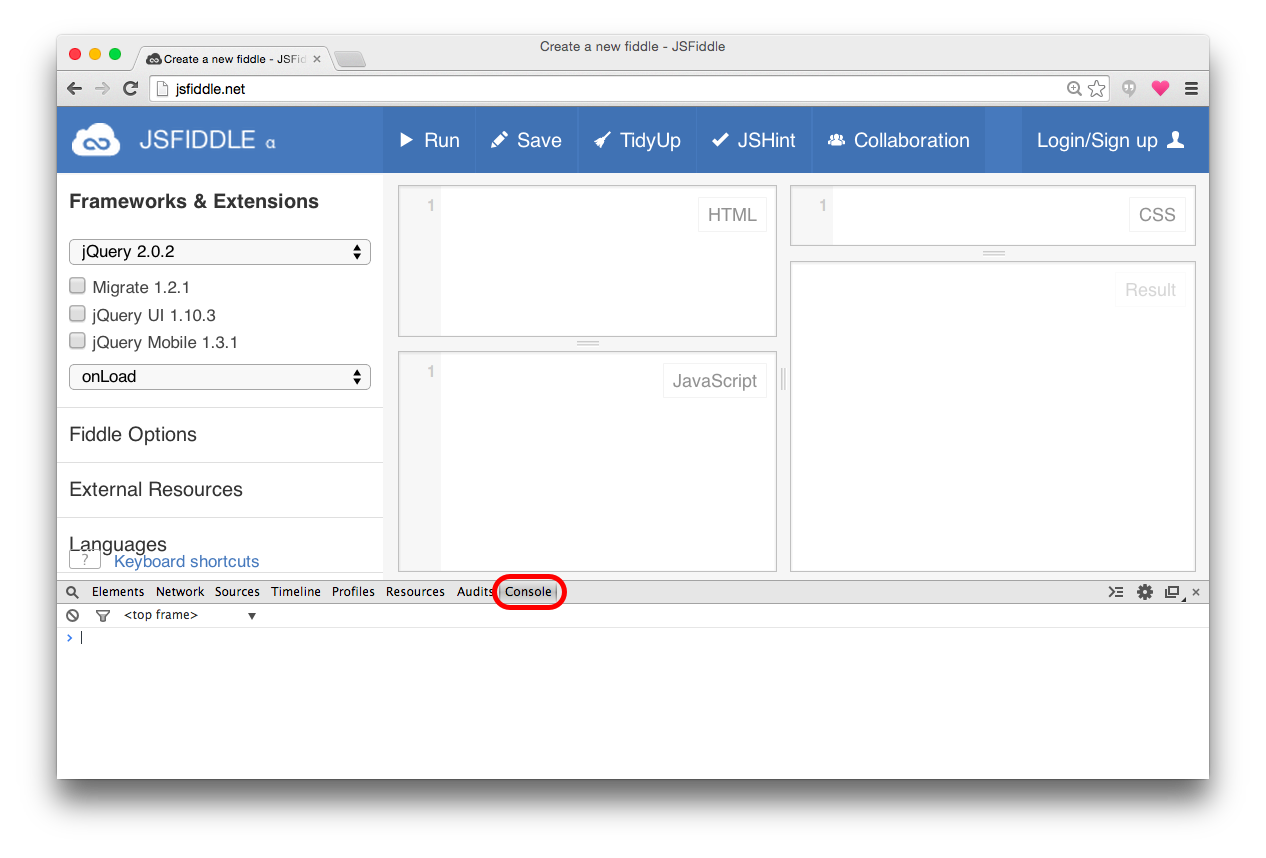The width and height of the screenshot is (1266, 858).
Task: Click the gray ghost extension icon
Action: [x=1129, y=89]
